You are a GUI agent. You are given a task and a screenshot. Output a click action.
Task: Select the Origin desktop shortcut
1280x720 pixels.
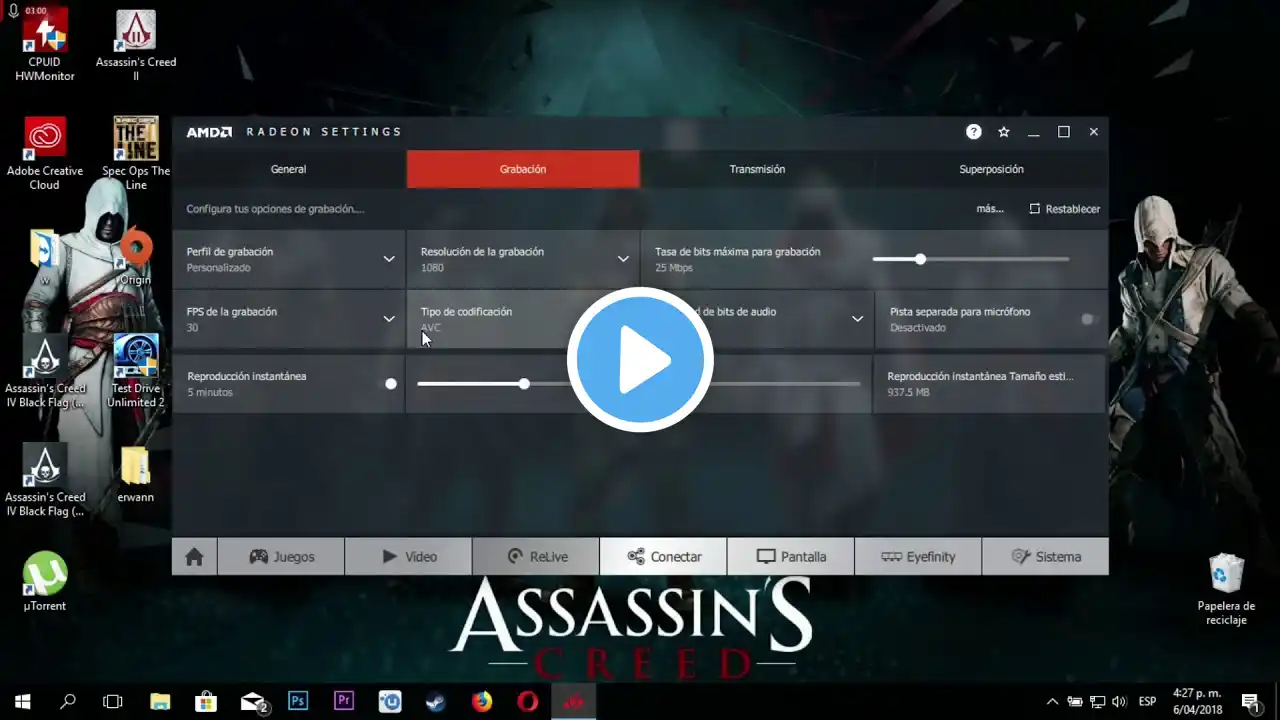(x=136, y=257)
